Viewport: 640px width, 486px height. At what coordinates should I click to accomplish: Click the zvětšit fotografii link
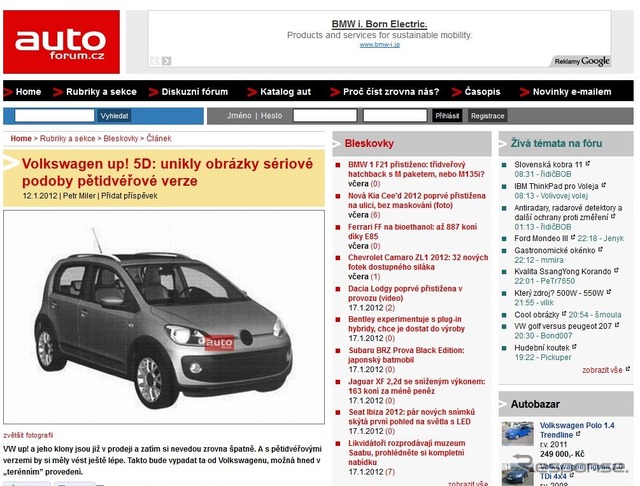point(28,435)
